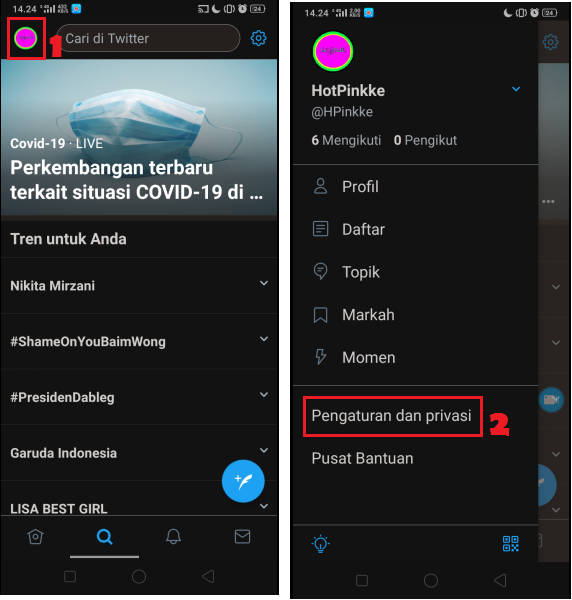
Task: Open the notifications bell tab
Action: coord(173,536)
